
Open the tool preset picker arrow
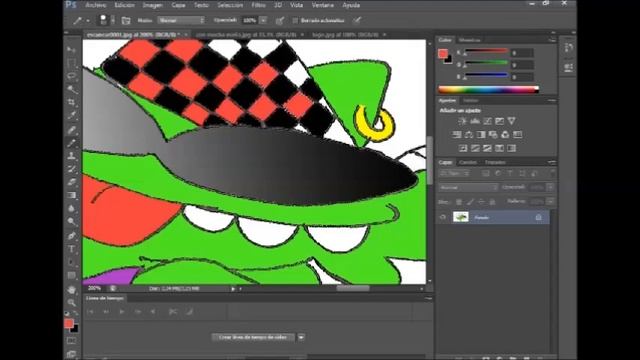88,20
